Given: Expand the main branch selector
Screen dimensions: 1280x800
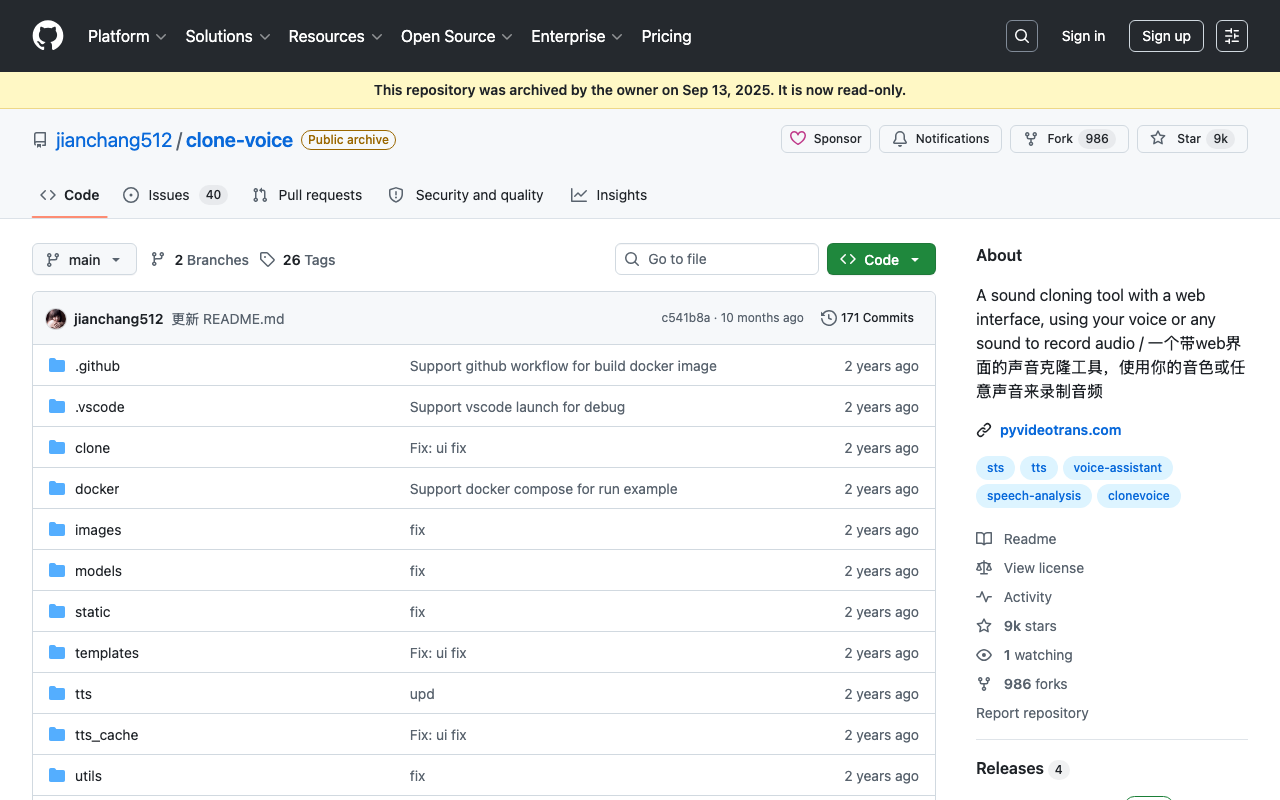Looking at the screenshot, I should 84,260.
